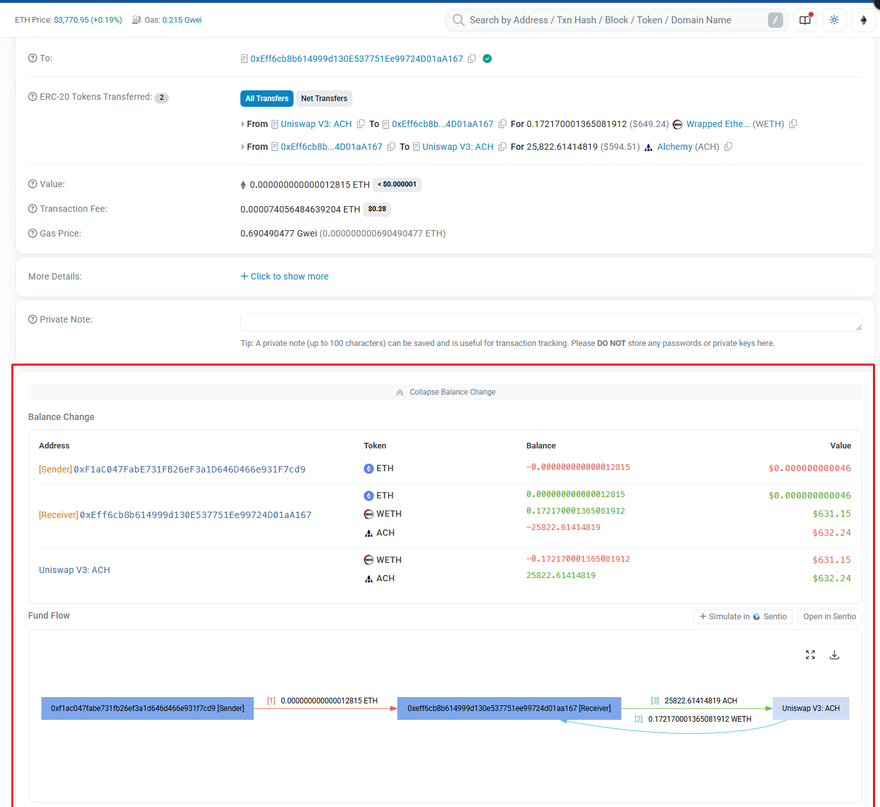
Task: Click the search magnifier icon
Action: [x=458, y=20]
